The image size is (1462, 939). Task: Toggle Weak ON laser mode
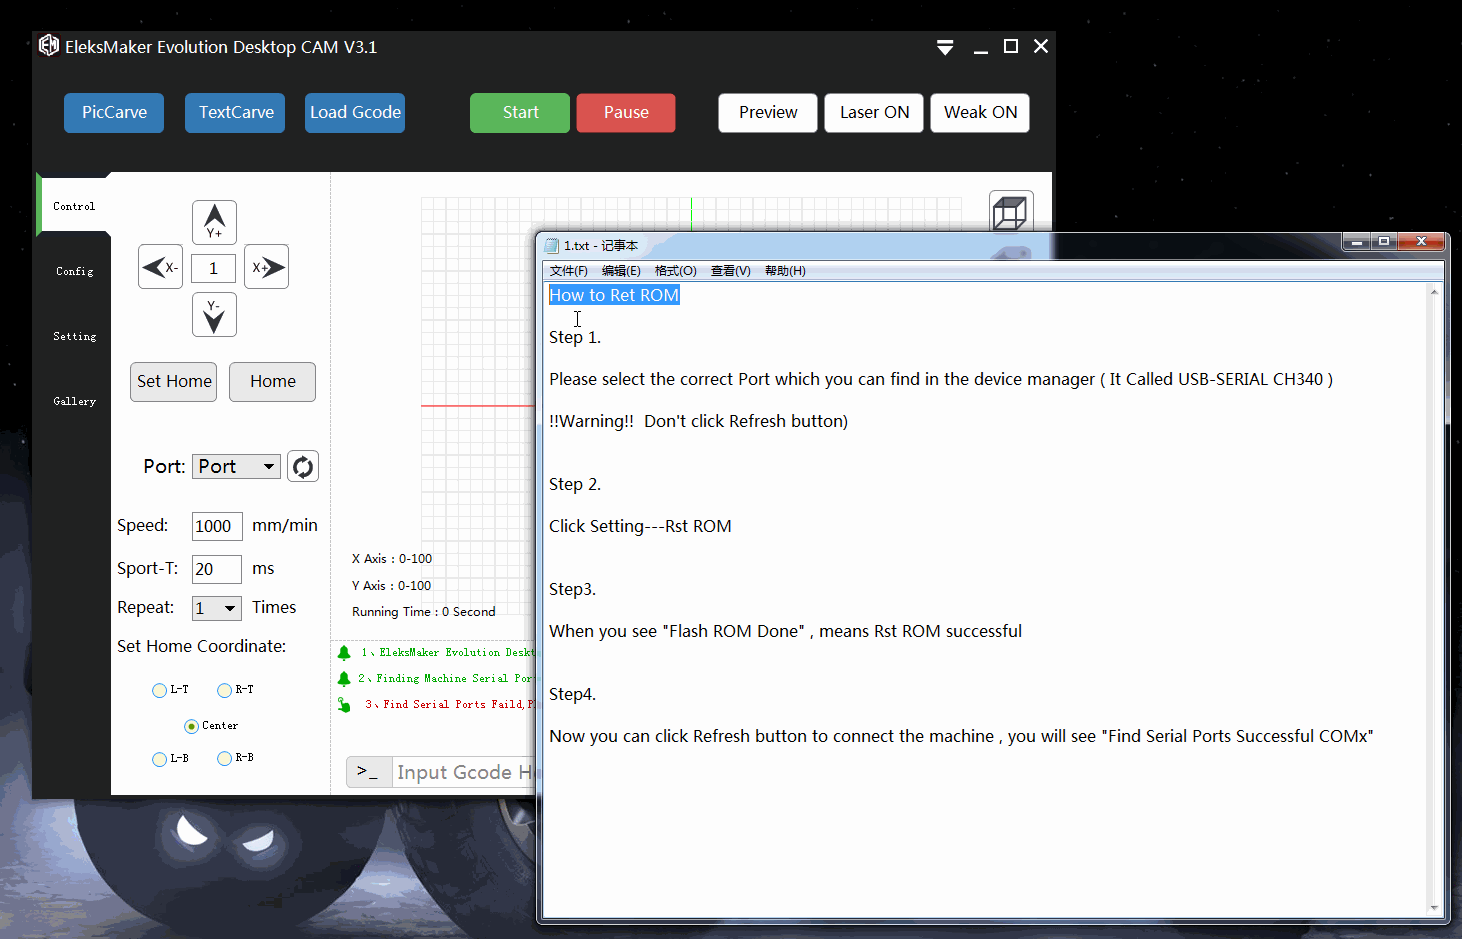980,113
